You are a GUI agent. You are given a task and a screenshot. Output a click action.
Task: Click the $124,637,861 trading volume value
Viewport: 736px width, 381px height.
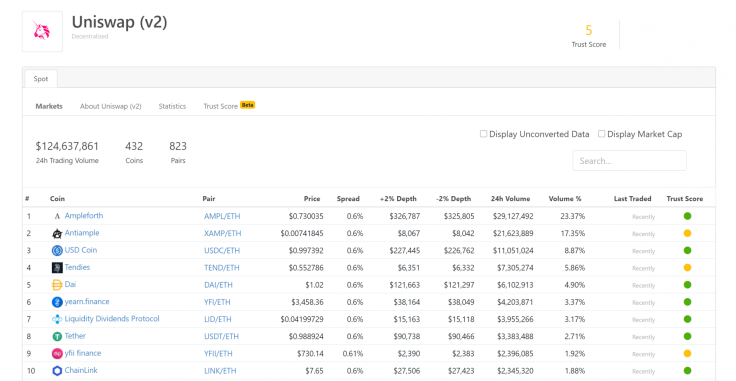(x=67, y=146)
